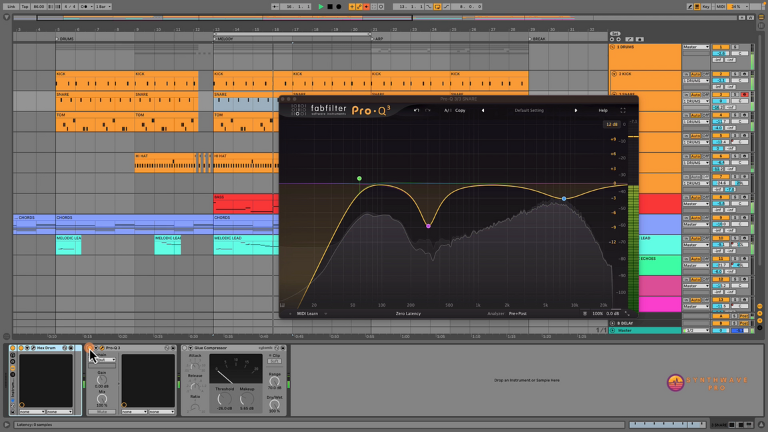Arm the 3 SNARE track record button
This screenshot has height=432, width=768.
tap(744, 95)
